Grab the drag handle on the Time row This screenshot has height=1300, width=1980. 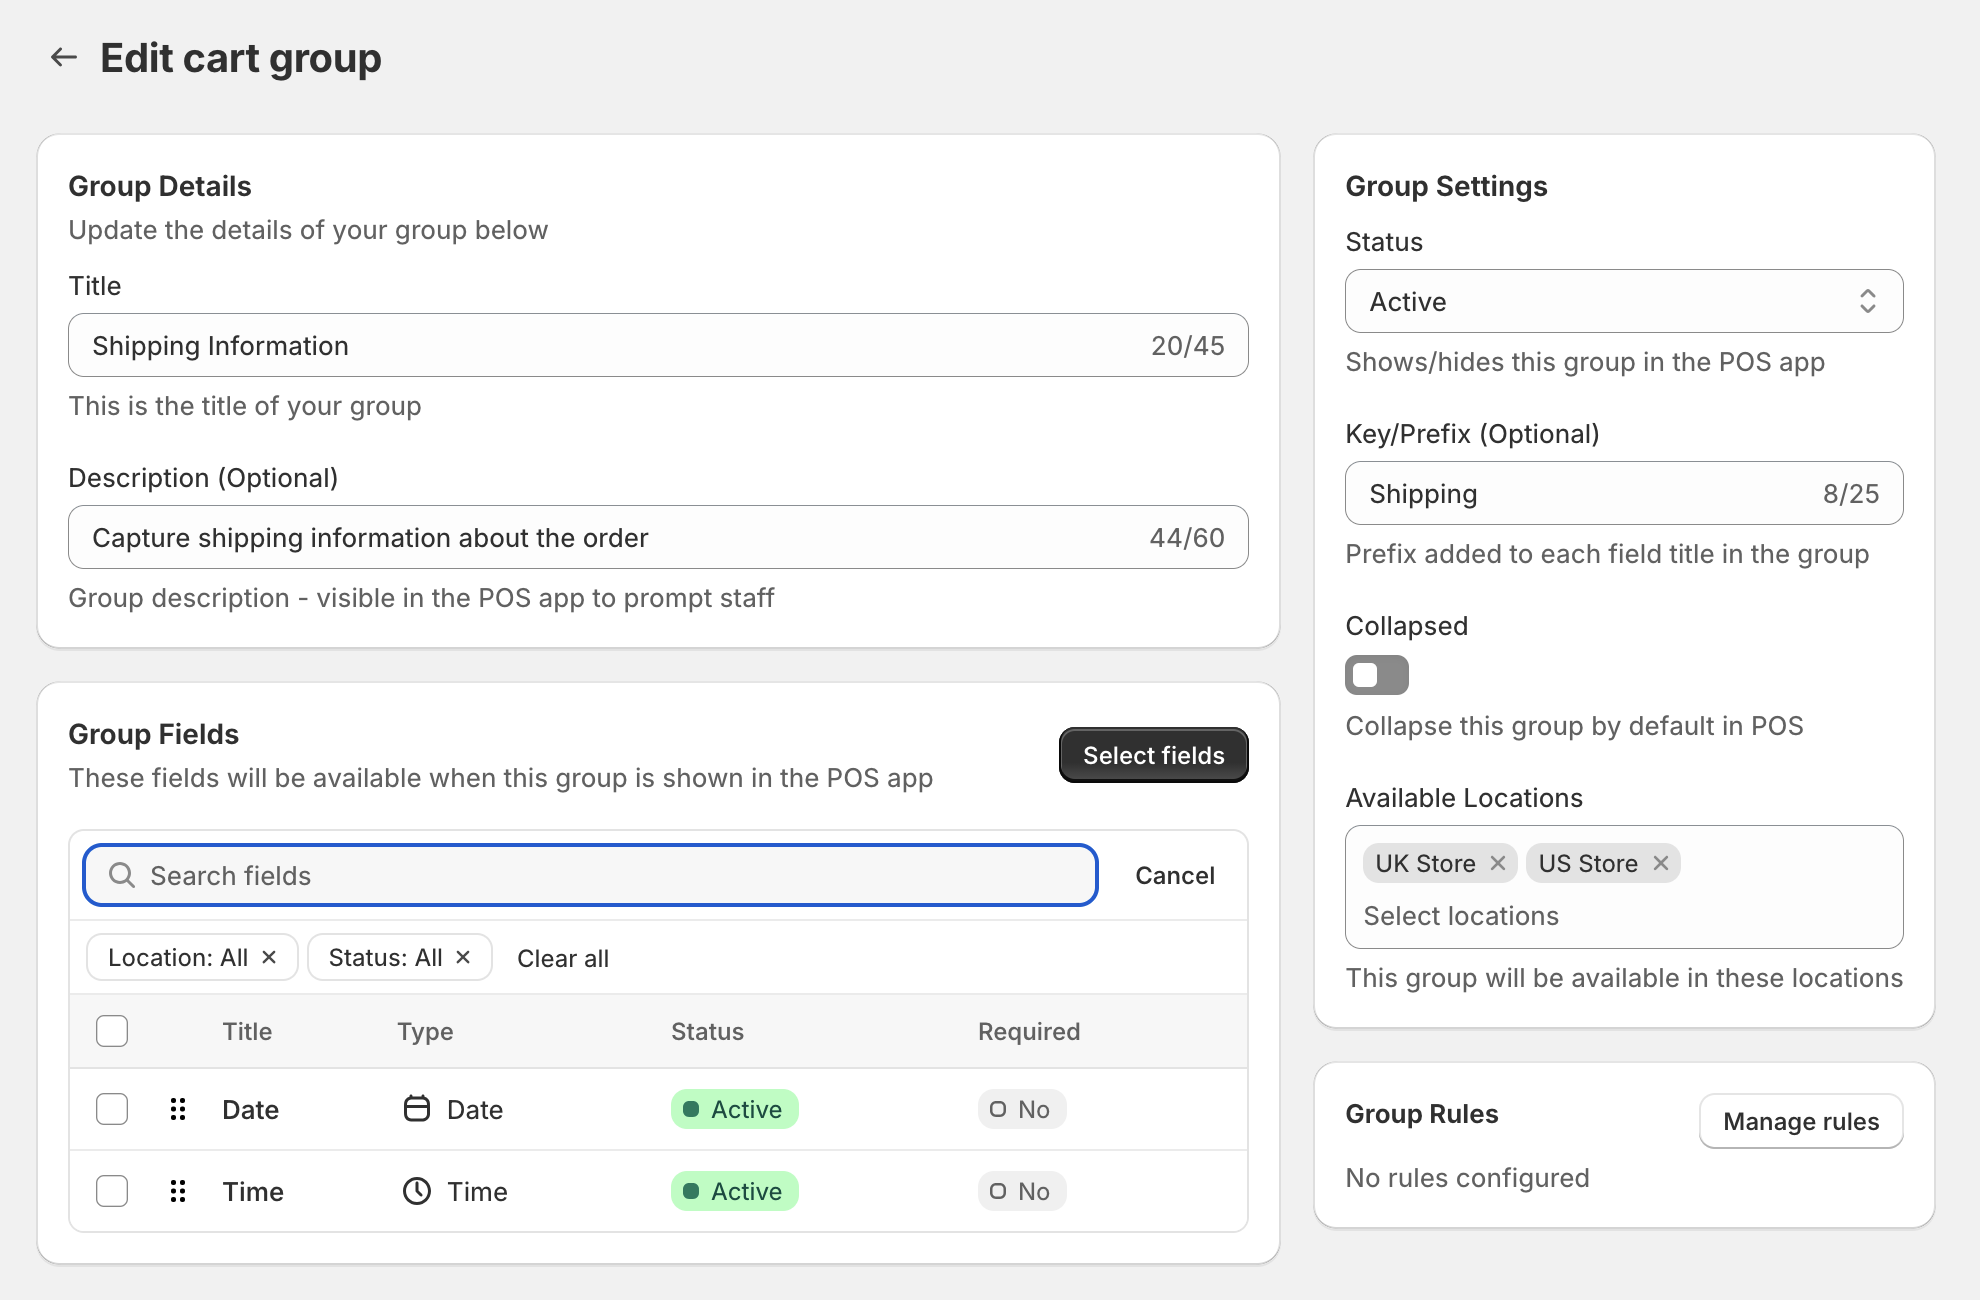coord(178,1191)
